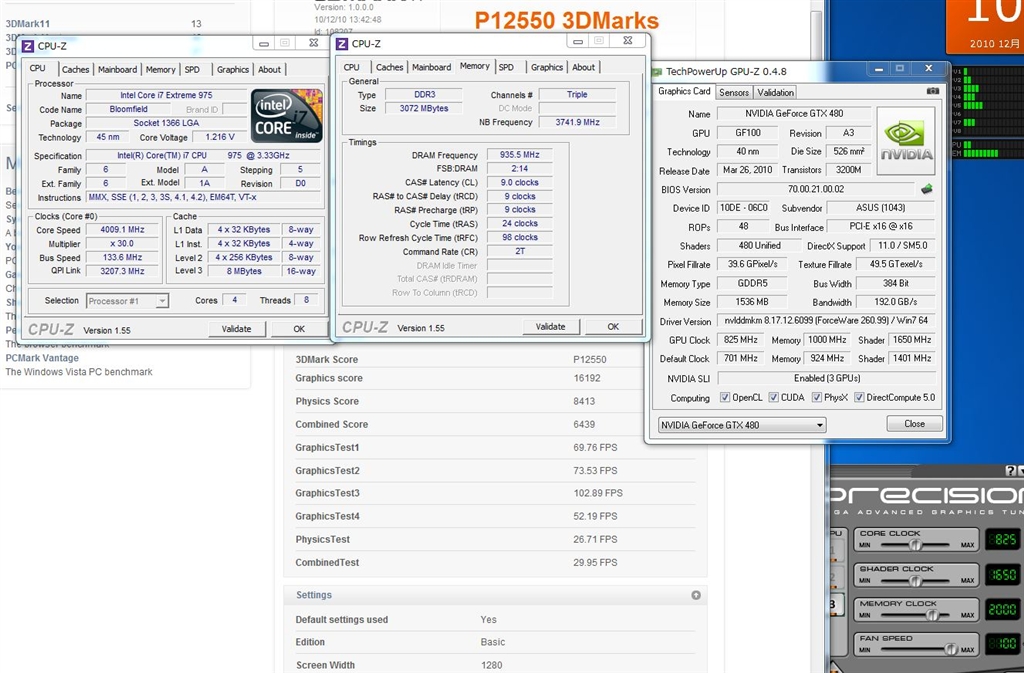Viewport: 1024px width, 673px height.
Task: Click the calendar gadget showing 2010 12月
Action: 985,26
